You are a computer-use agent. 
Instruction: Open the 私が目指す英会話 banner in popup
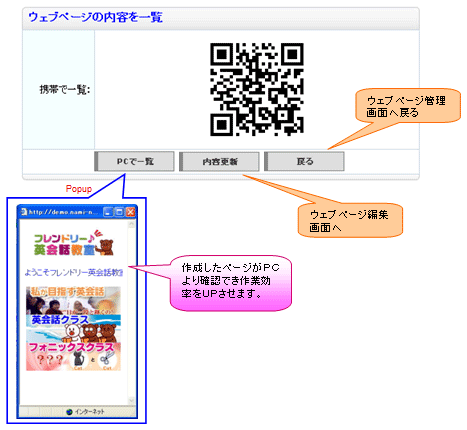[x=73, y=300]
